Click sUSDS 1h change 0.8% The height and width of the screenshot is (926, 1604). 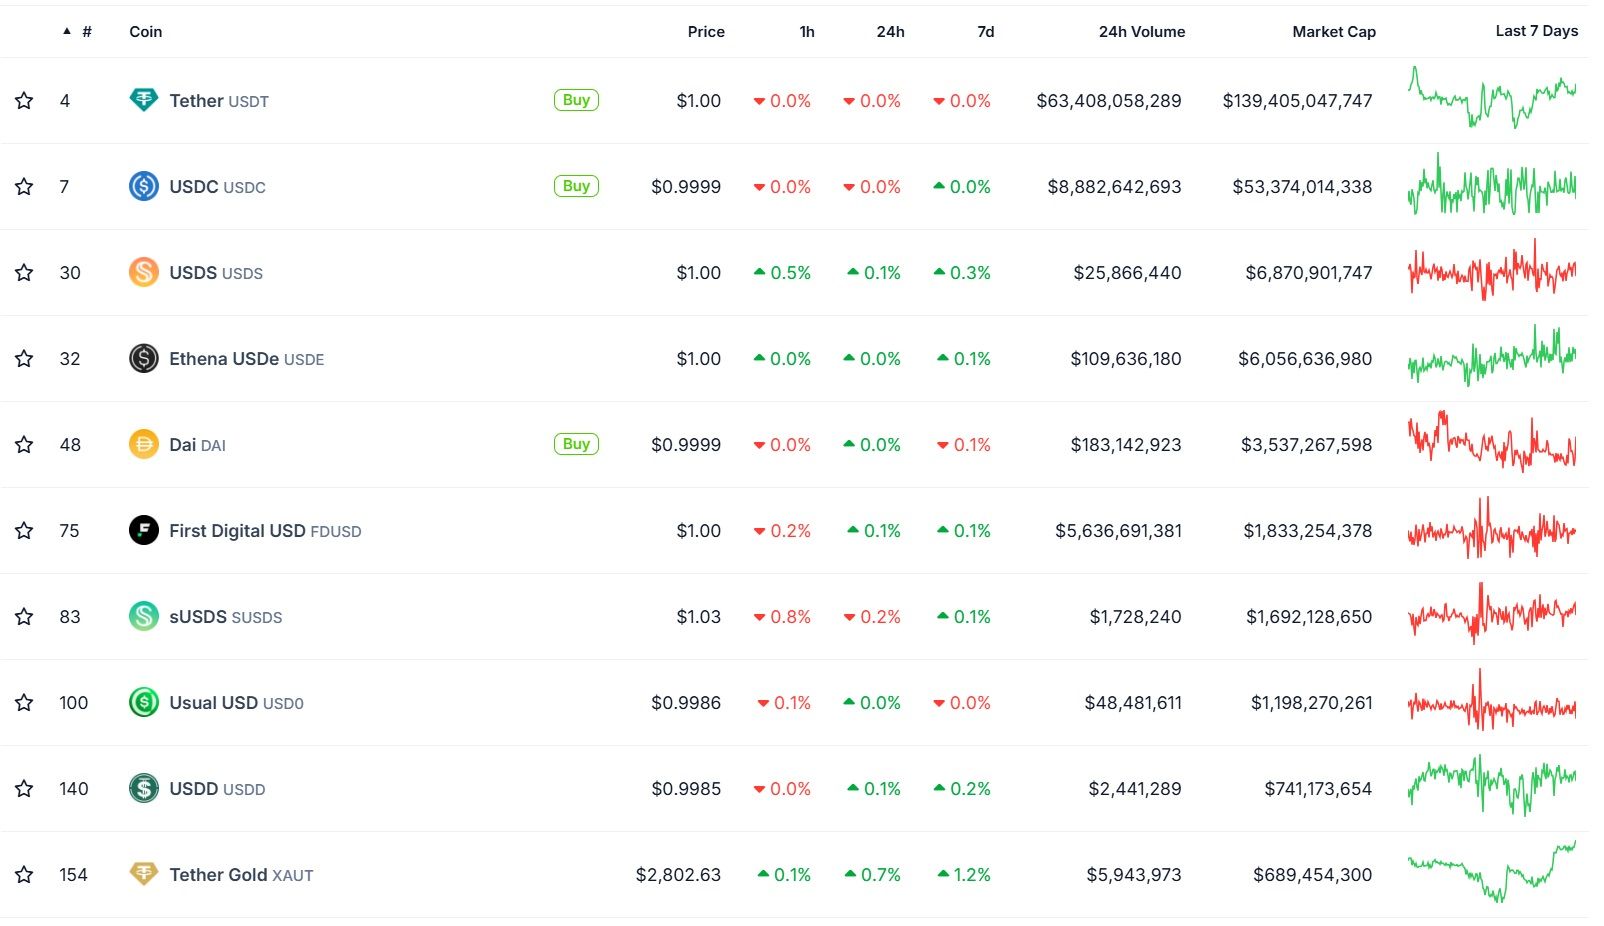[782, 617]
